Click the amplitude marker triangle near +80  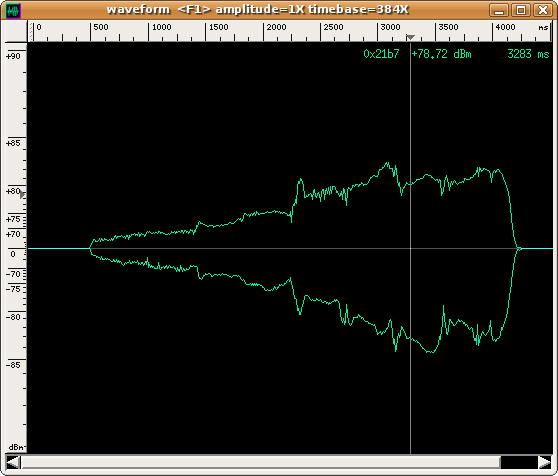22,195
